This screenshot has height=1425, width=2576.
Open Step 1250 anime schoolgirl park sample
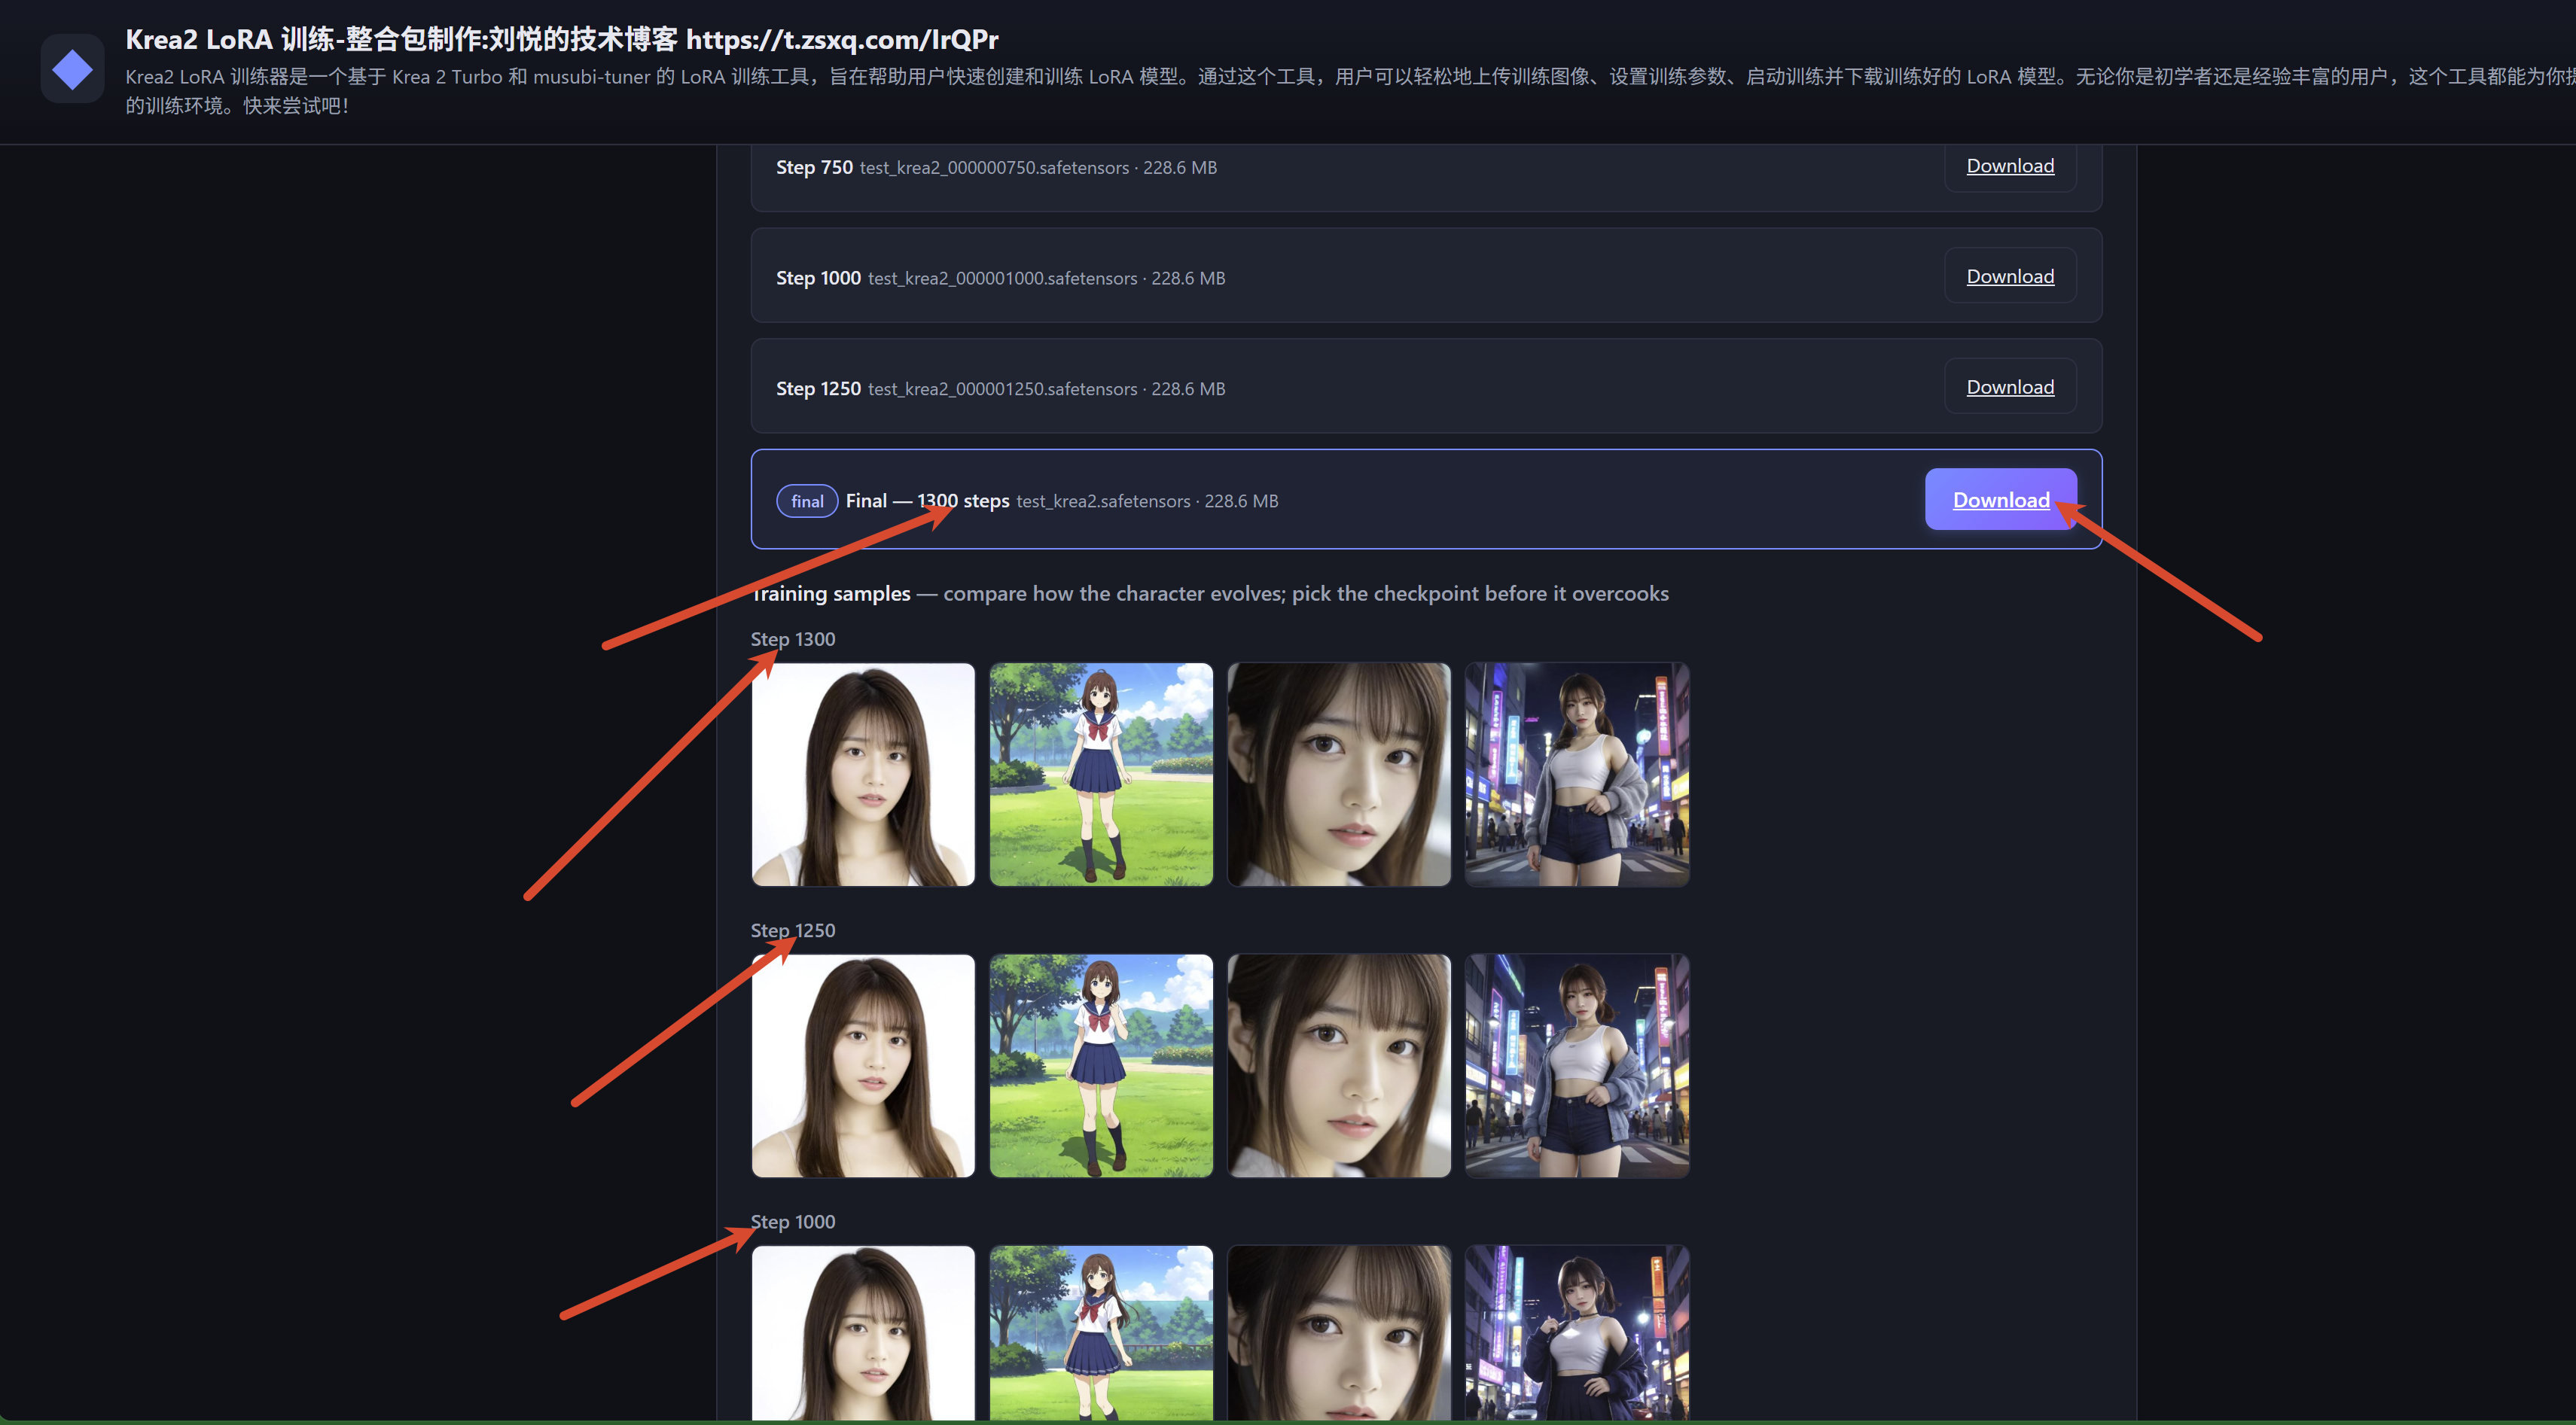1101,1065
